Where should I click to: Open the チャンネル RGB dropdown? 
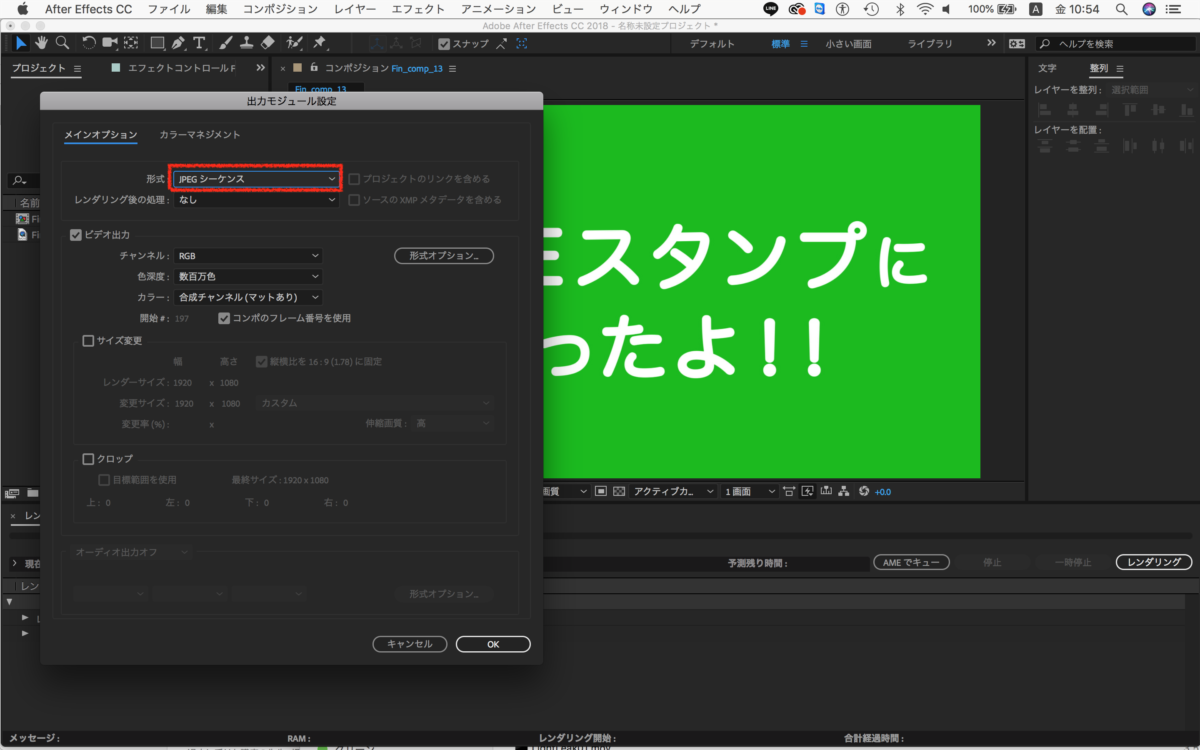248,256
